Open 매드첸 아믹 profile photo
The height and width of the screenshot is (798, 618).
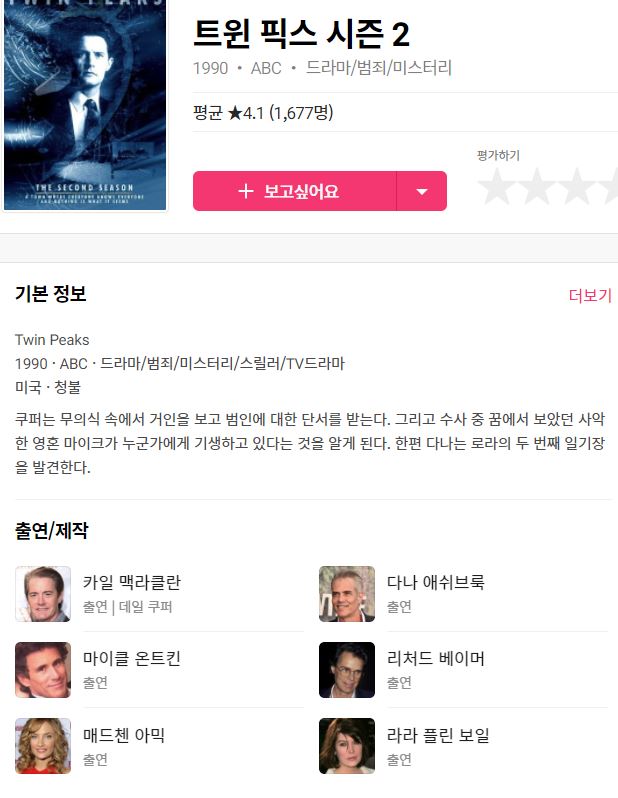[43, 746]
